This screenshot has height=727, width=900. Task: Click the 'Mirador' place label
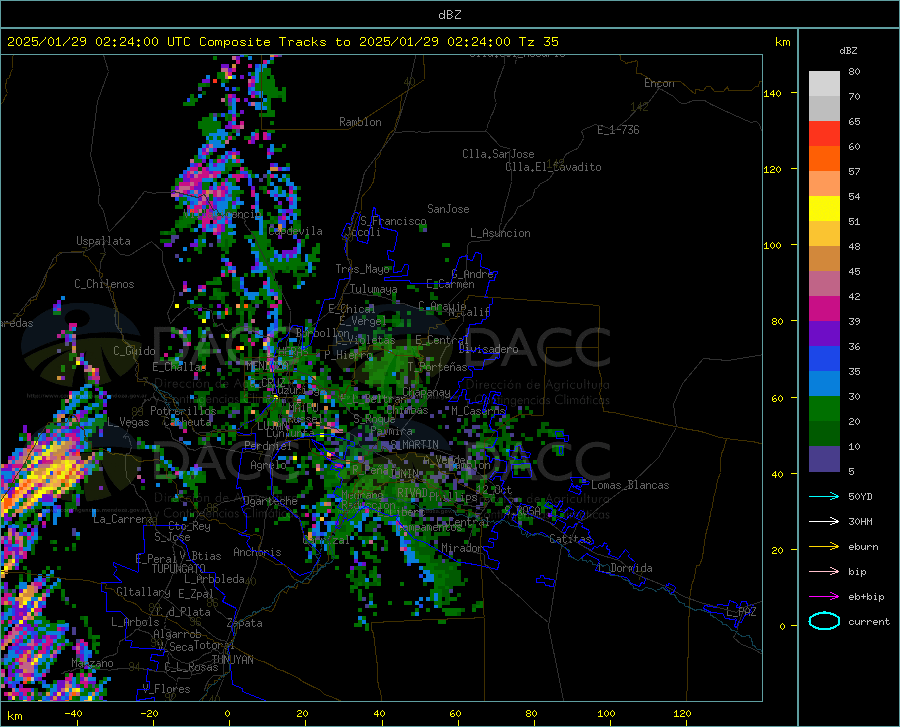(x=461, y=548)
